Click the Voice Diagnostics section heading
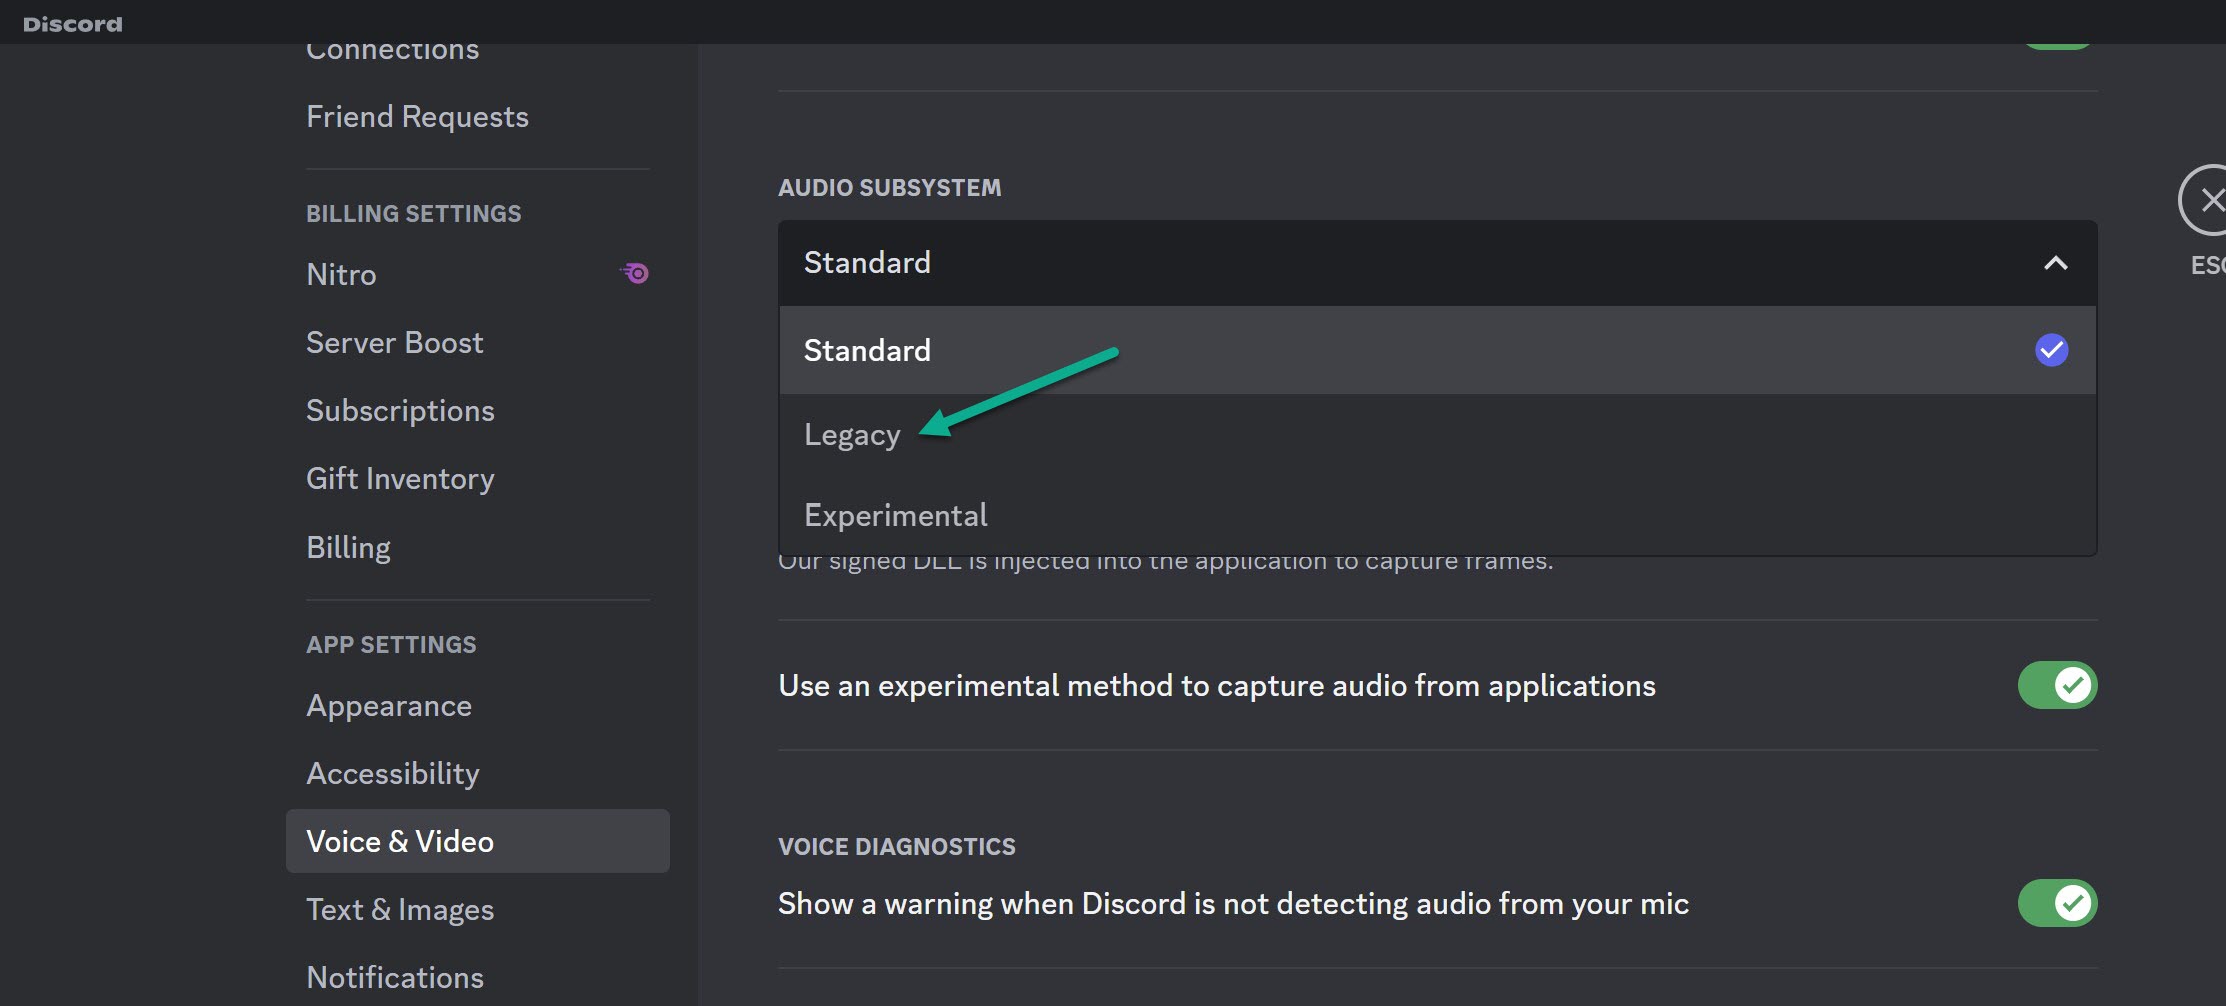The height and width of the screenshot is (1006, 2226). [896, 847]
